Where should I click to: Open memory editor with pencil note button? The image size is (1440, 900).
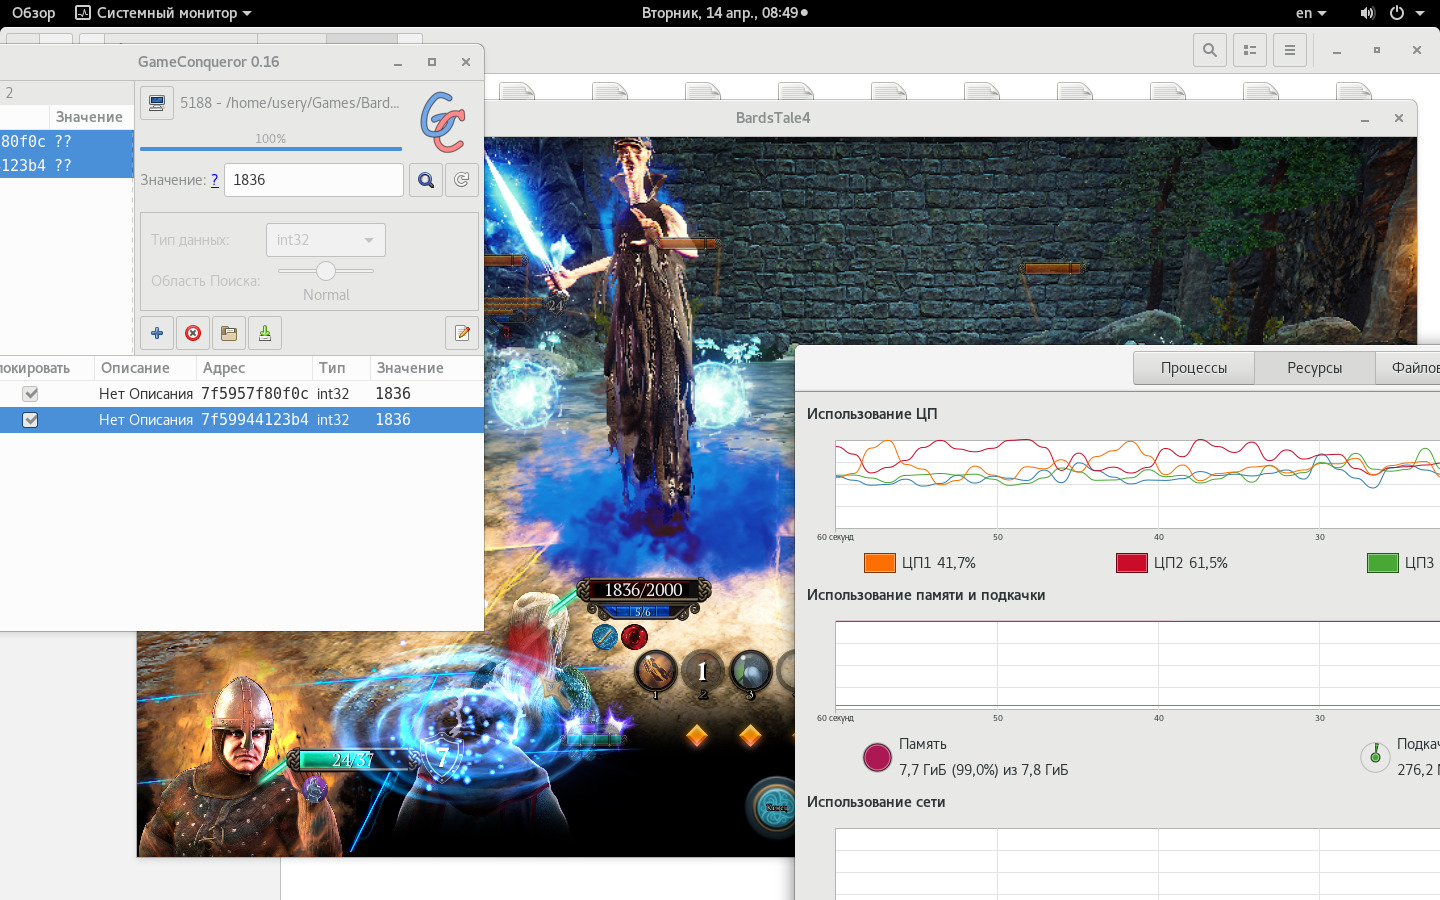tap(462, 333)
